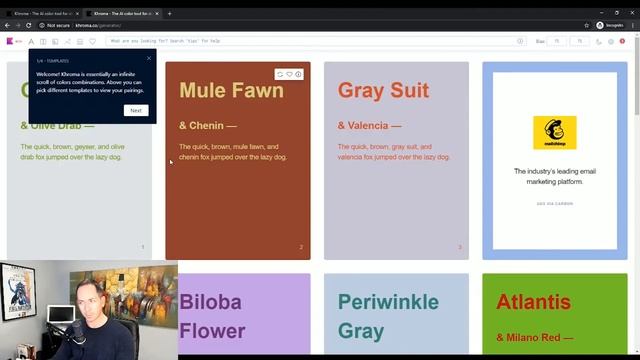Viewport: 640px width, 360px height.
Task: Click the Khroma logo icon
Action: coord(10,41)
